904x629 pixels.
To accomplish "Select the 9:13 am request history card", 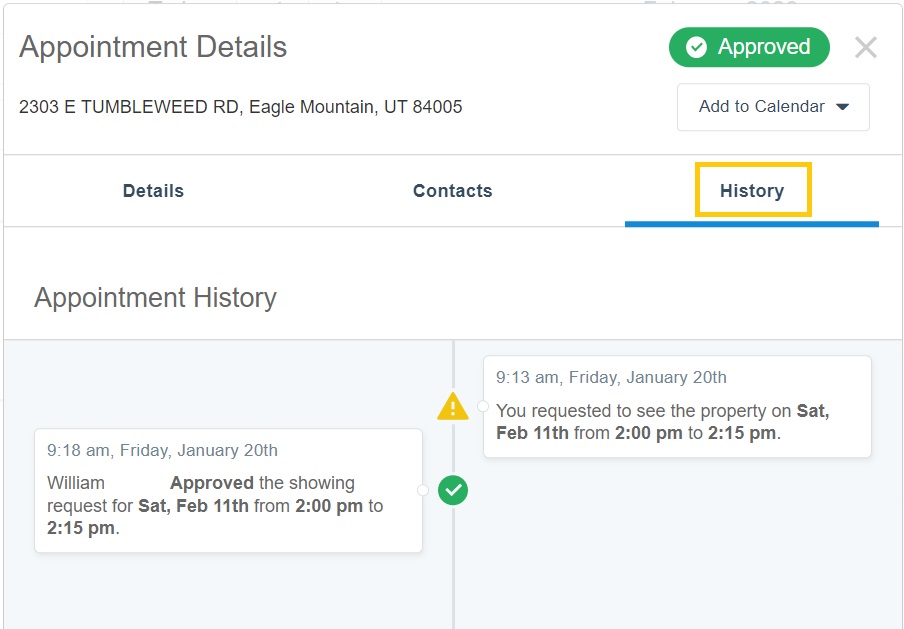I will point(677,407).
